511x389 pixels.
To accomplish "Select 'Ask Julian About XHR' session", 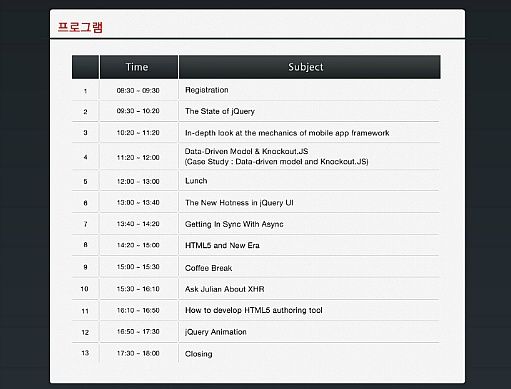I will click(x=224, y=289).
